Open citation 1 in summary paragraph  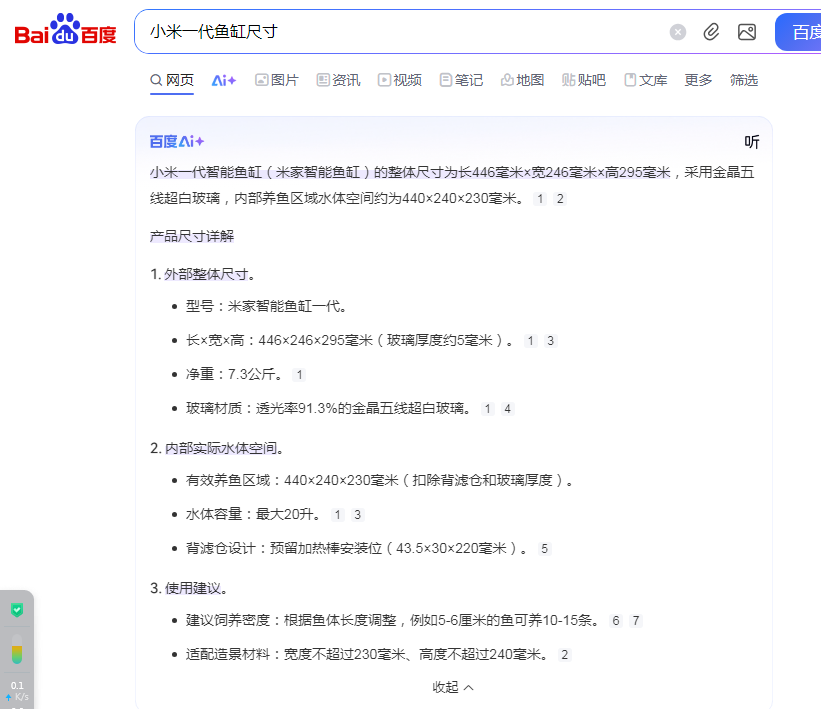tap(540, 199)
